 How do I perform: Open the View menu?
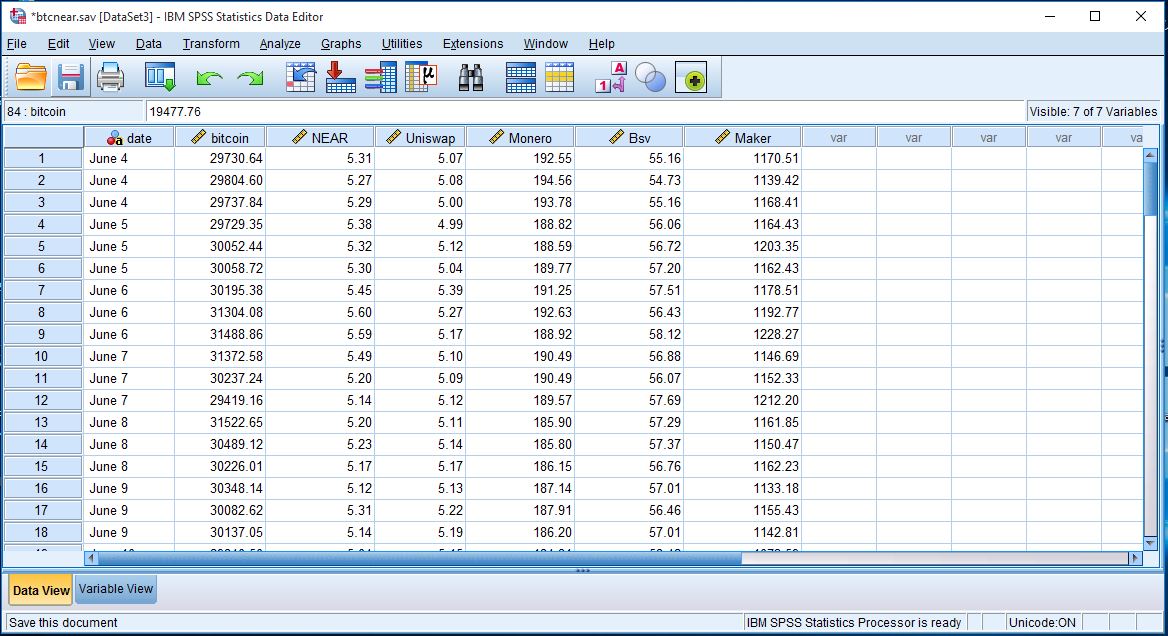point(101,44)
